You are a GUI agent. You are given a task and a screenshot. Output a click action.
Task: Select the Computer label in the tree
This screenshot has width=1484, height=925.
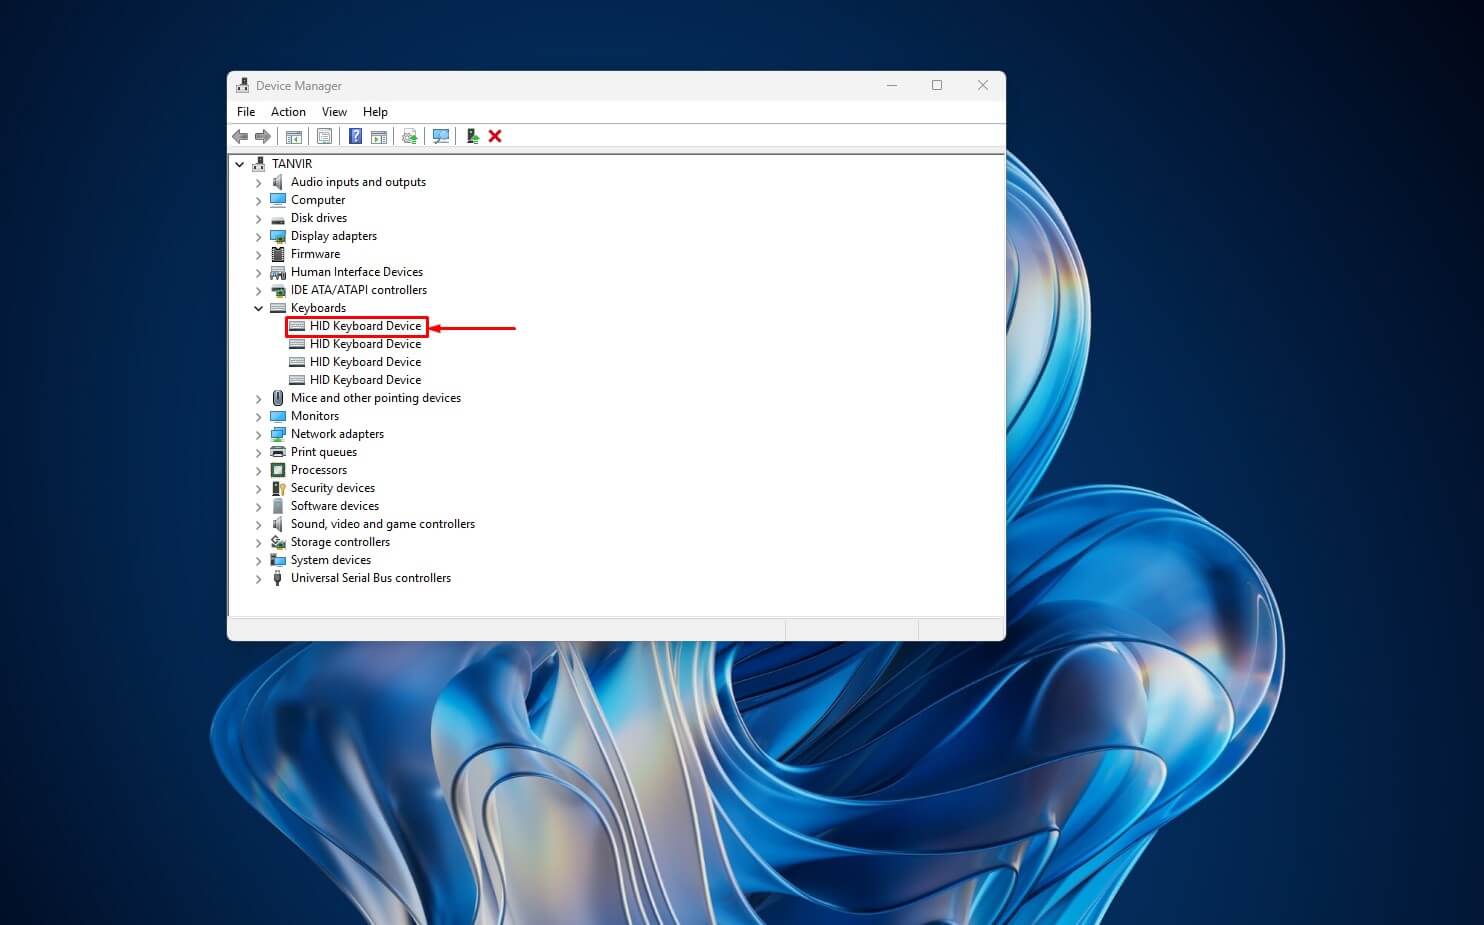[x=318, y=200]
